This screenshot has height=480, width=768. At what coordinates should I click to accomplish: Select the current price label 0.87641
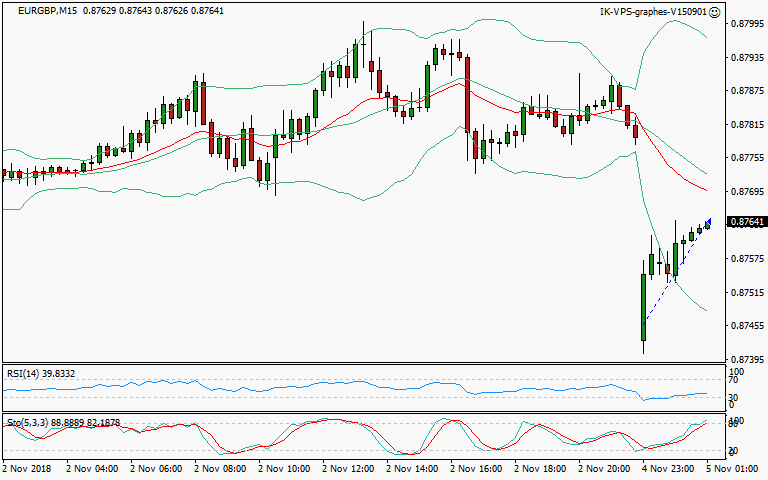coord(747,222)
